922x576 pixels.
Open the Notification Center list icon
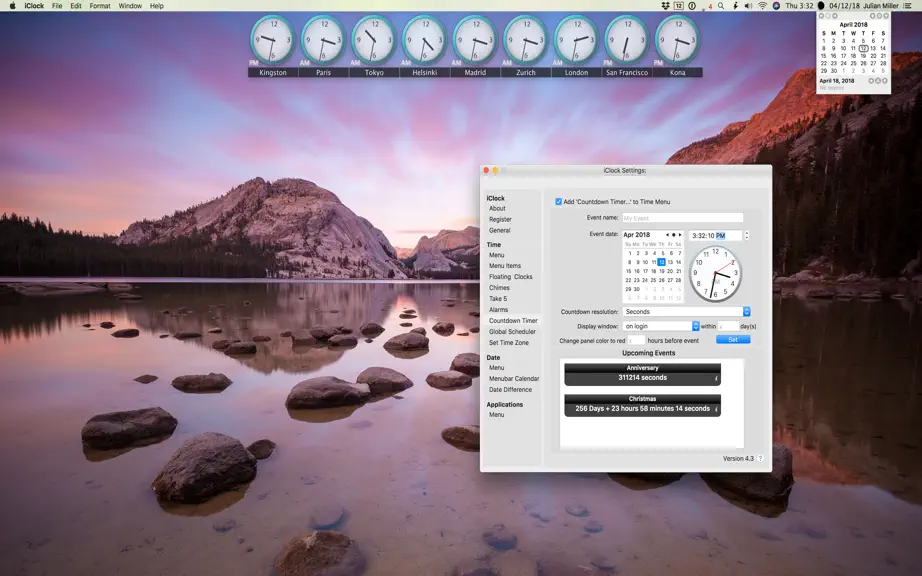(907, 6)
